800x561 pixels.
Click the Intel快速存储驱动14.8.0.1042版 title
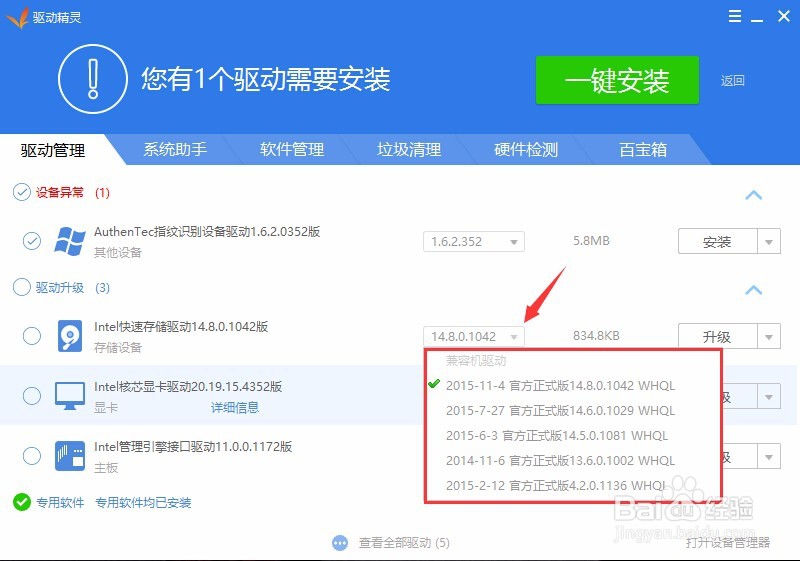coord(181,326)
